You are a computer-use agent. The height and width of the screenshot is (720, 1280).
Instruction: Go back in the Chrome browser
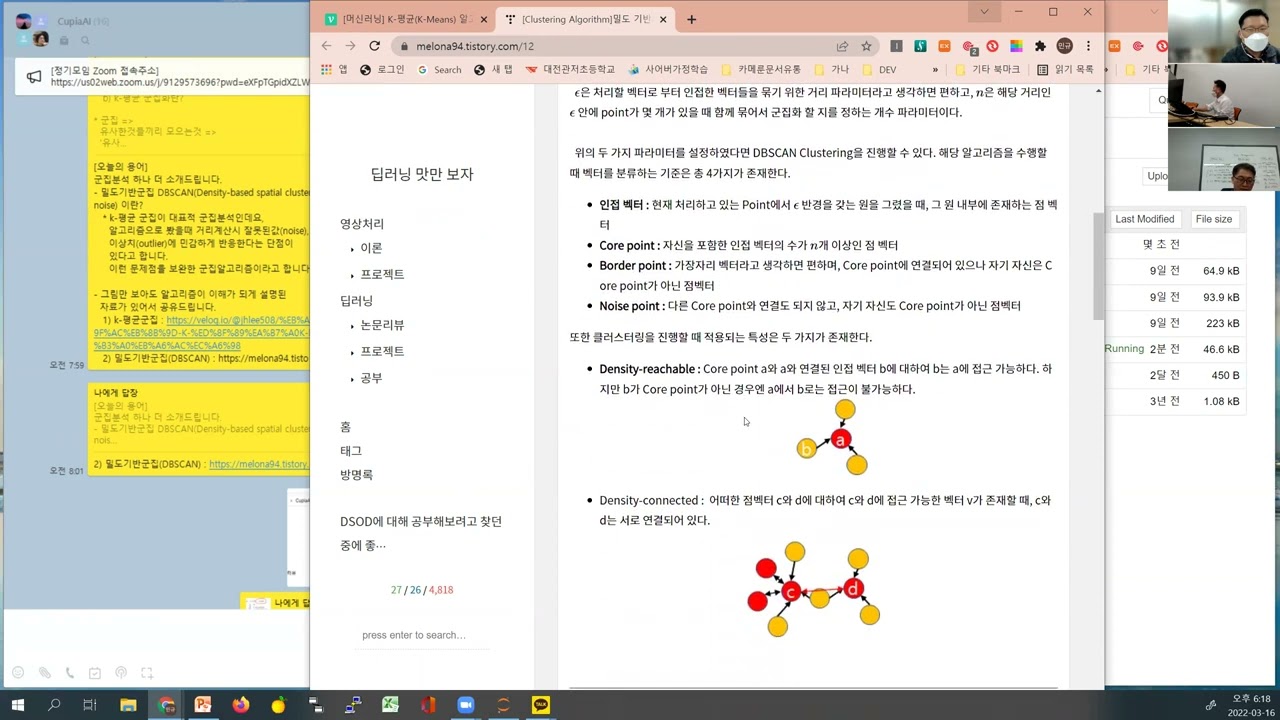point(326,46)
